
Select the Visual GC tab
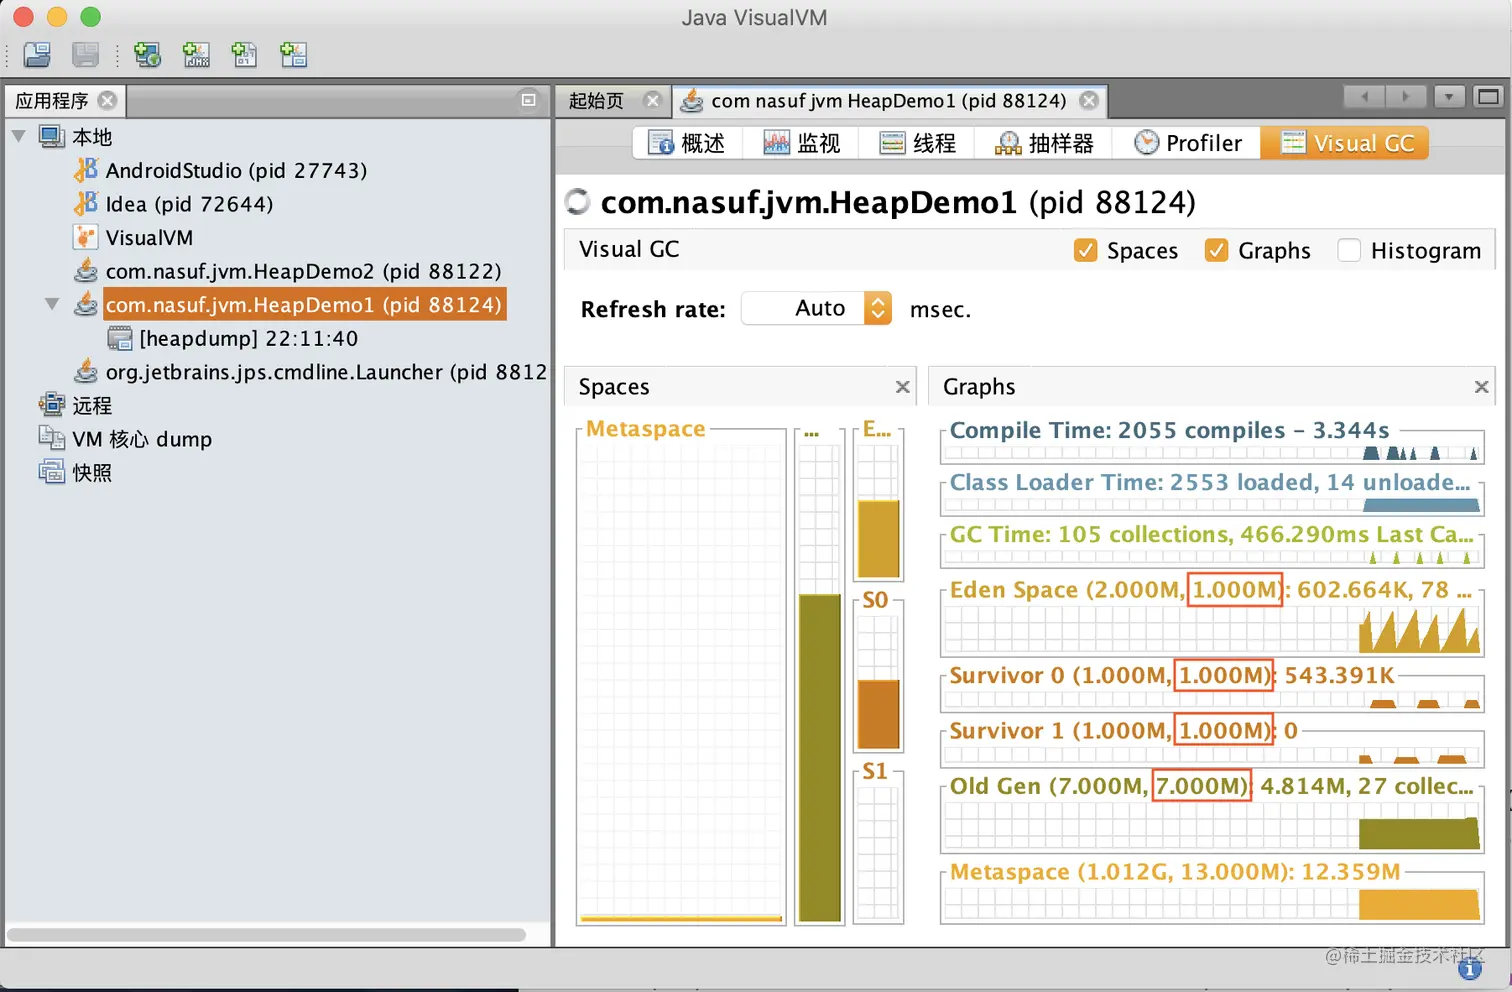click(1346, 143)
